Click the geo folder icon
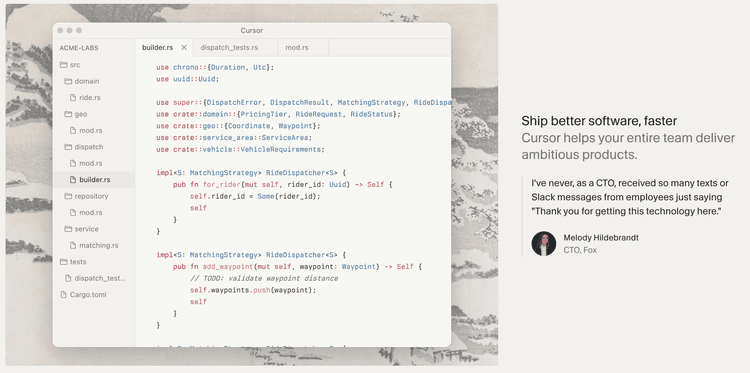The height and width of the screenshot is (373, 750). tap(68, 114)
